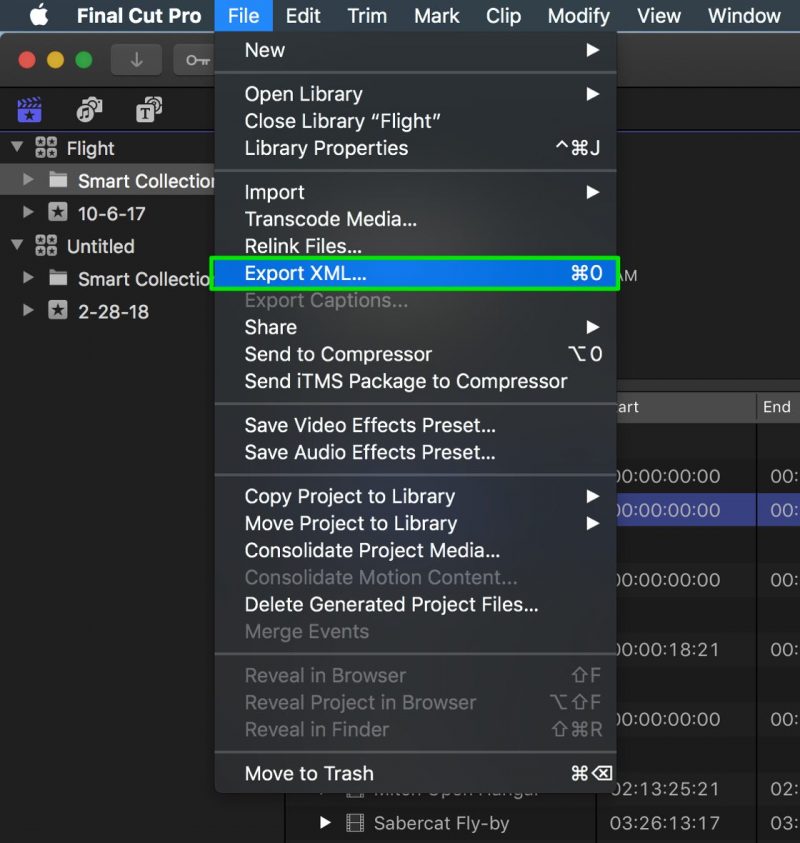Click the 03:26:13:17 start timecode
Image resolution: width=800 pixels, height=843 pixels.
tap(665, 823)
